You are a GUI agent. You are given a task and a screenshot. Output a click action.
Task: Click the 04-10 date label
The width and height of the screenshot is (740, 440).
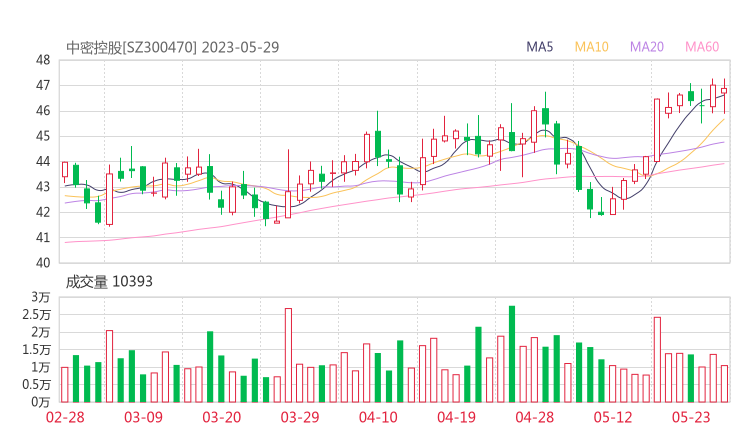coord(378,417)
